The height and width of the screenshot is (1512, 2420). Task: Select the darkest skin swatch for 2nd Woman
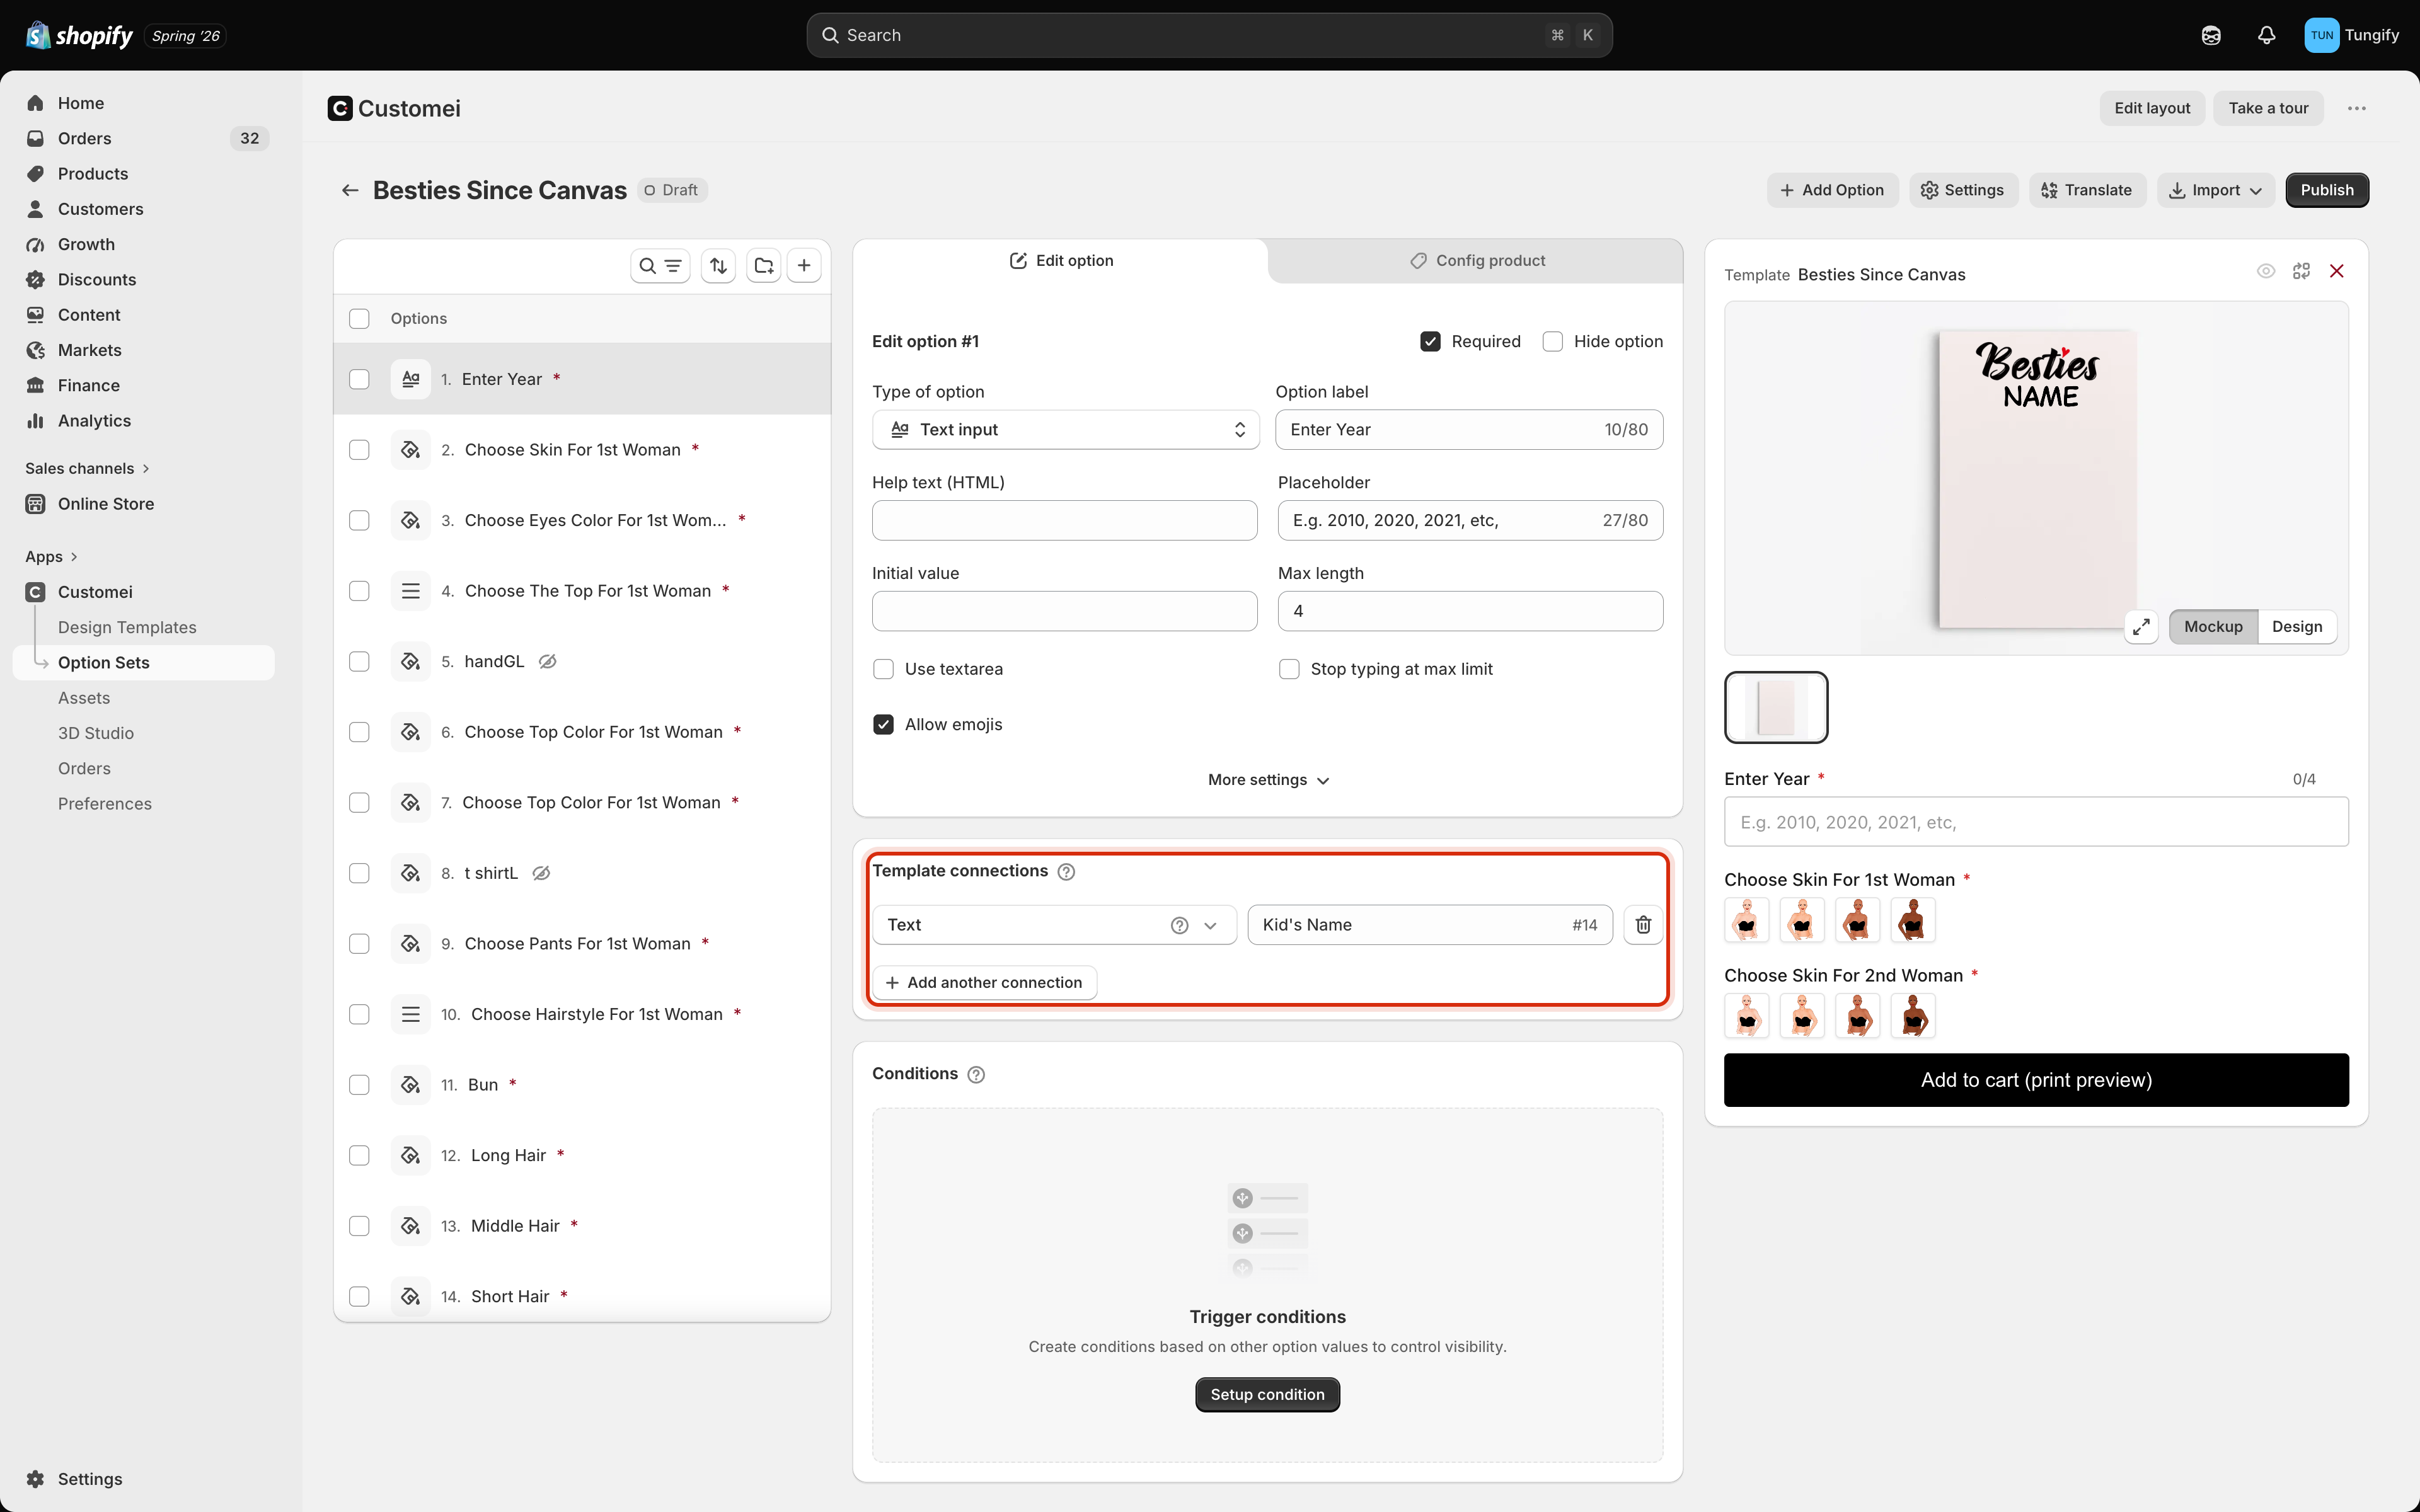(x=1912, y=1017)
